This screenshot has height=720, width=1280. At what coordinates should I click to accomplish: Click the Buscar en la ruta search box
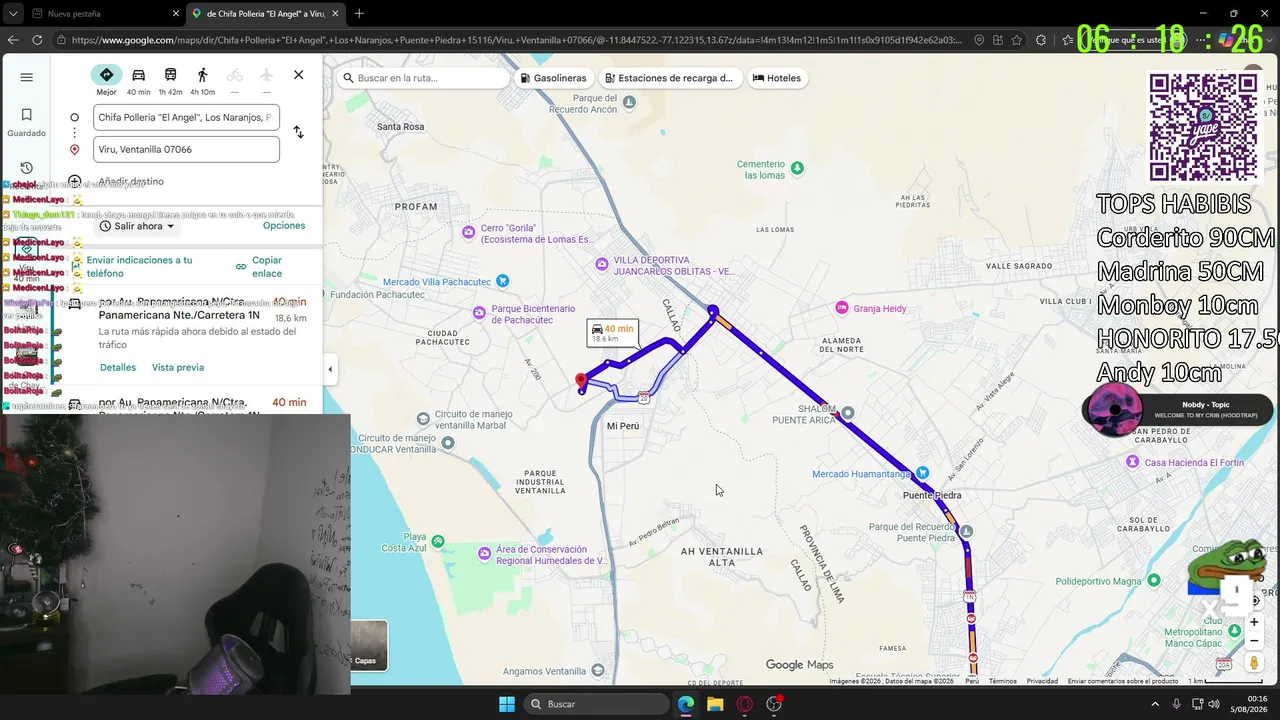click(423, 78)
